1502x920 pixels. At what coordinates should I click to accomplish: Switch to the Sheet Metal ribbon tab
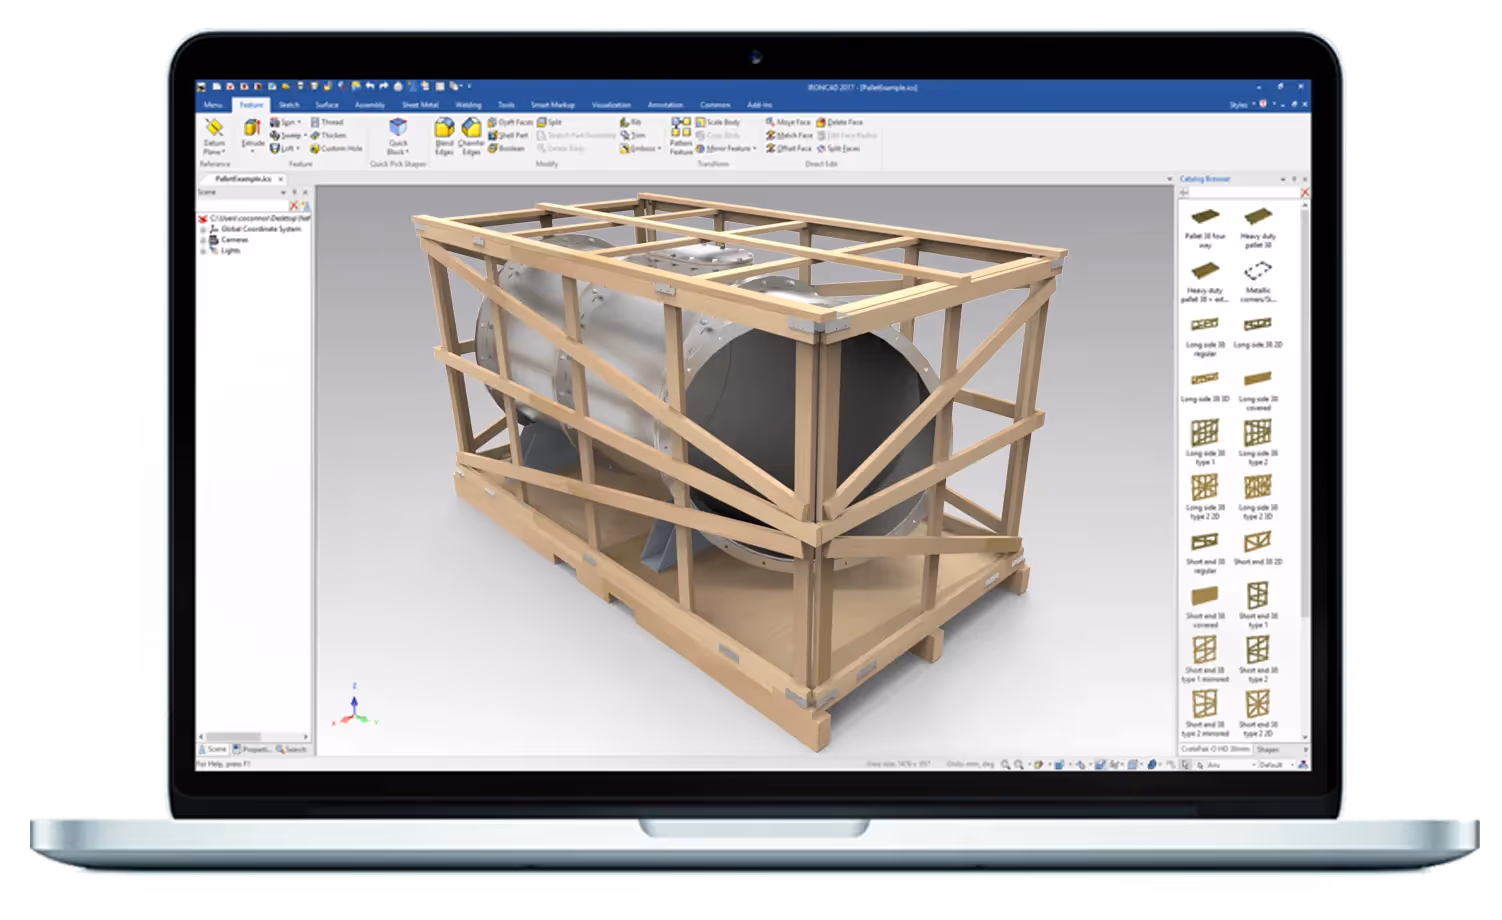[x=420, y=105]
